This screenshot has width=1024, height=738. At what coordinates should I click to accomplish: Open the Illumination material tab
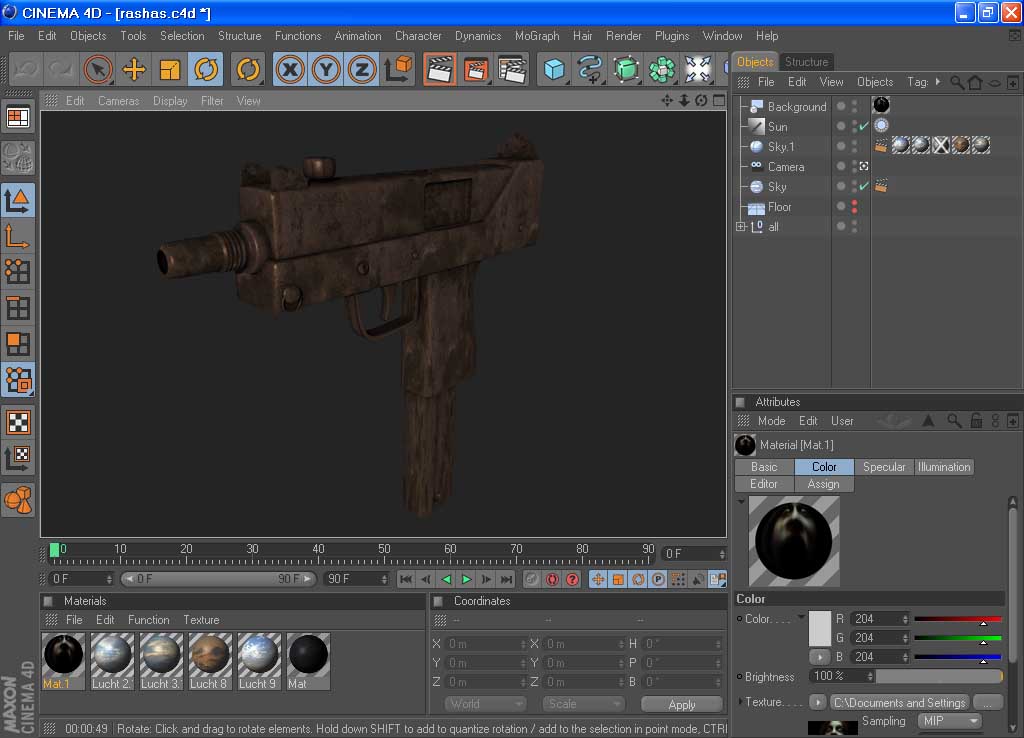pyautogui.click(x=944, y=467)
